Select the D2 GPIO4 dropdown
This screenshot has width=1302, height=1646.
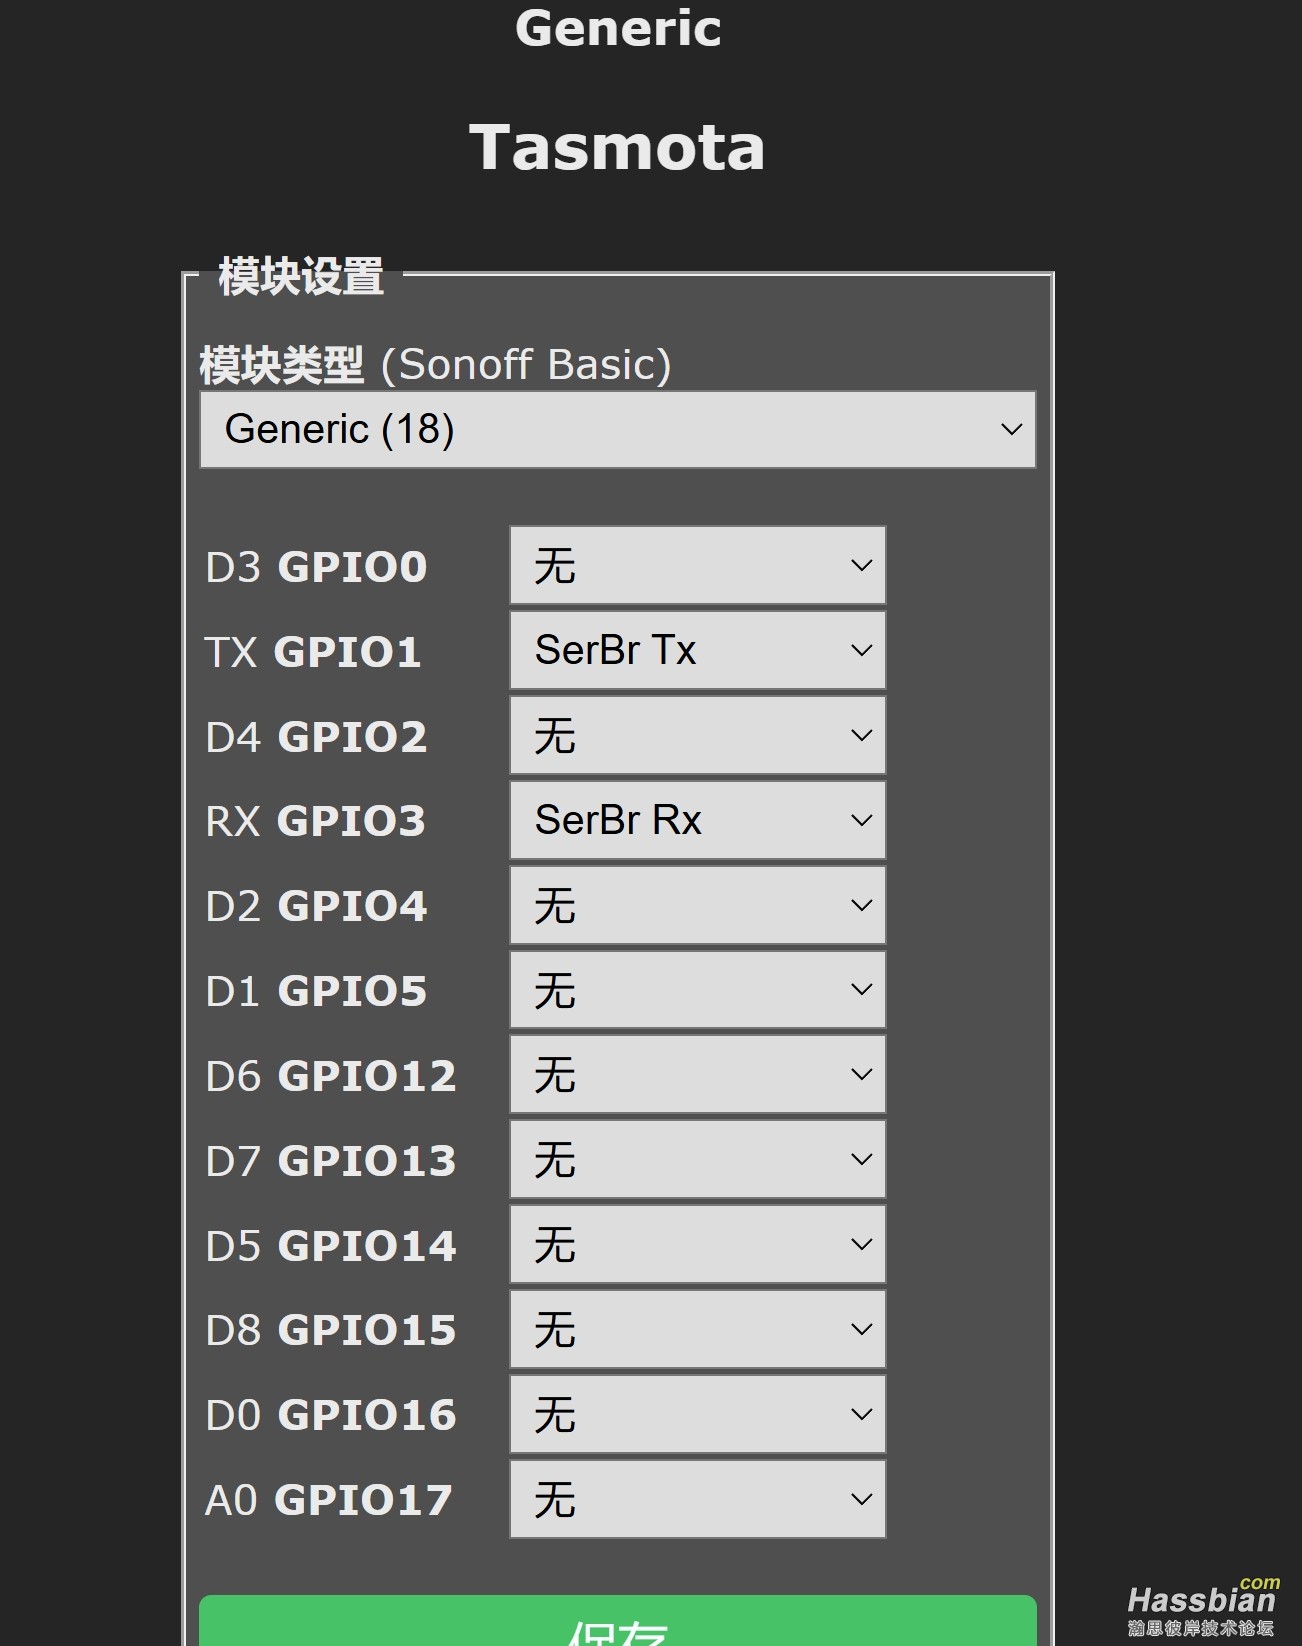697,906
